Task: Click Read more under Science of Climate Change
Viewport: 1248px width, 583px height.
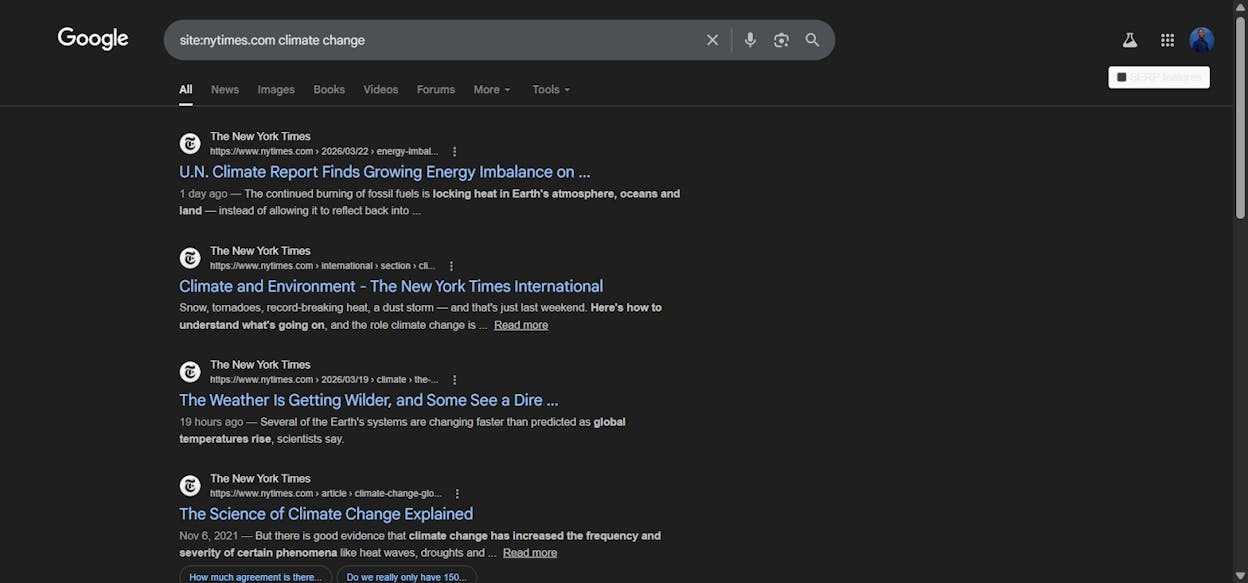Action: [x=530, y=553]
